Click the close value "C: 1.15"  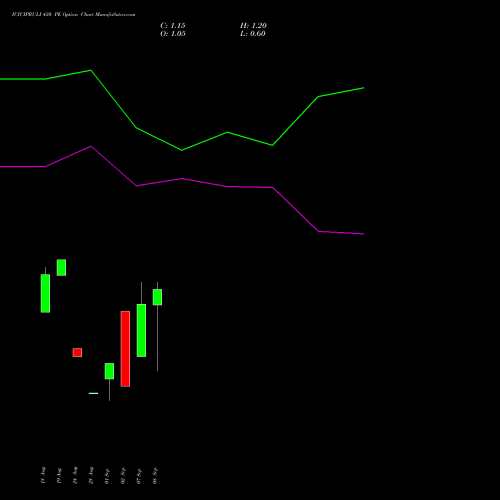(173, 26)
